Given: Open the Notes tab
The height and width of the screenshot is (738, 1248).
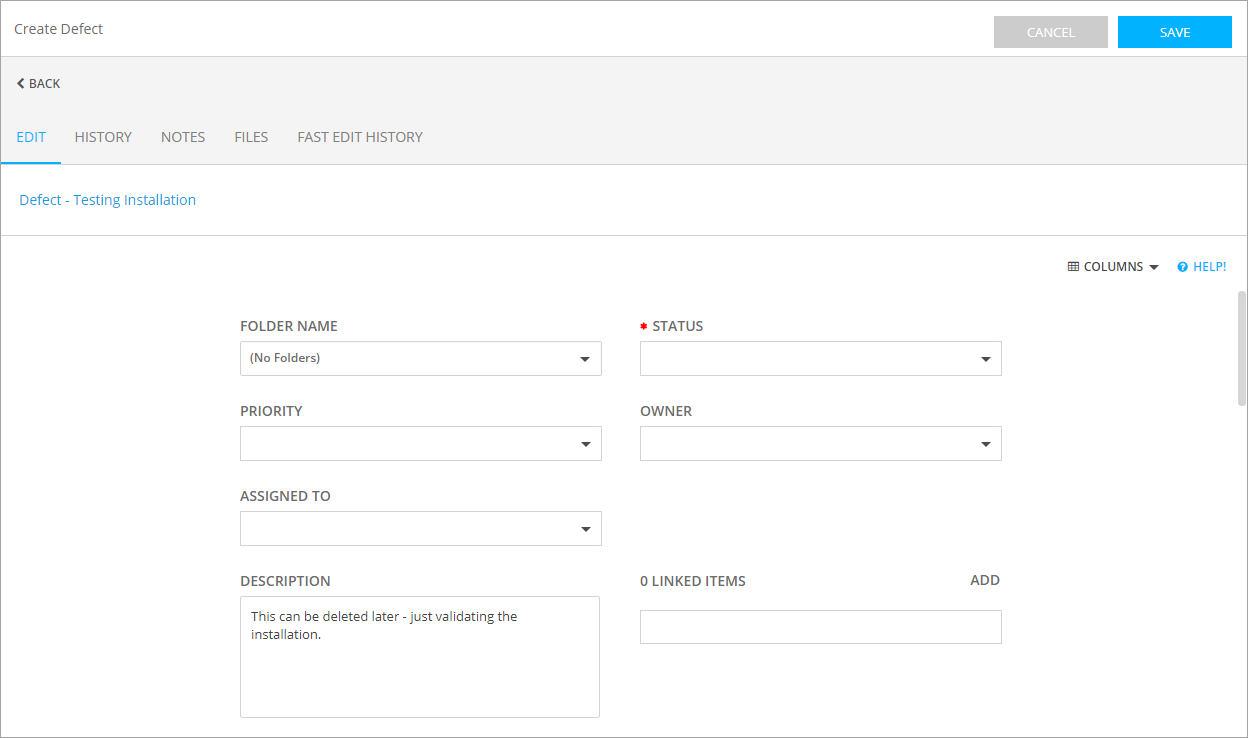Looking at the screenshot, I should tap(183, 137).
